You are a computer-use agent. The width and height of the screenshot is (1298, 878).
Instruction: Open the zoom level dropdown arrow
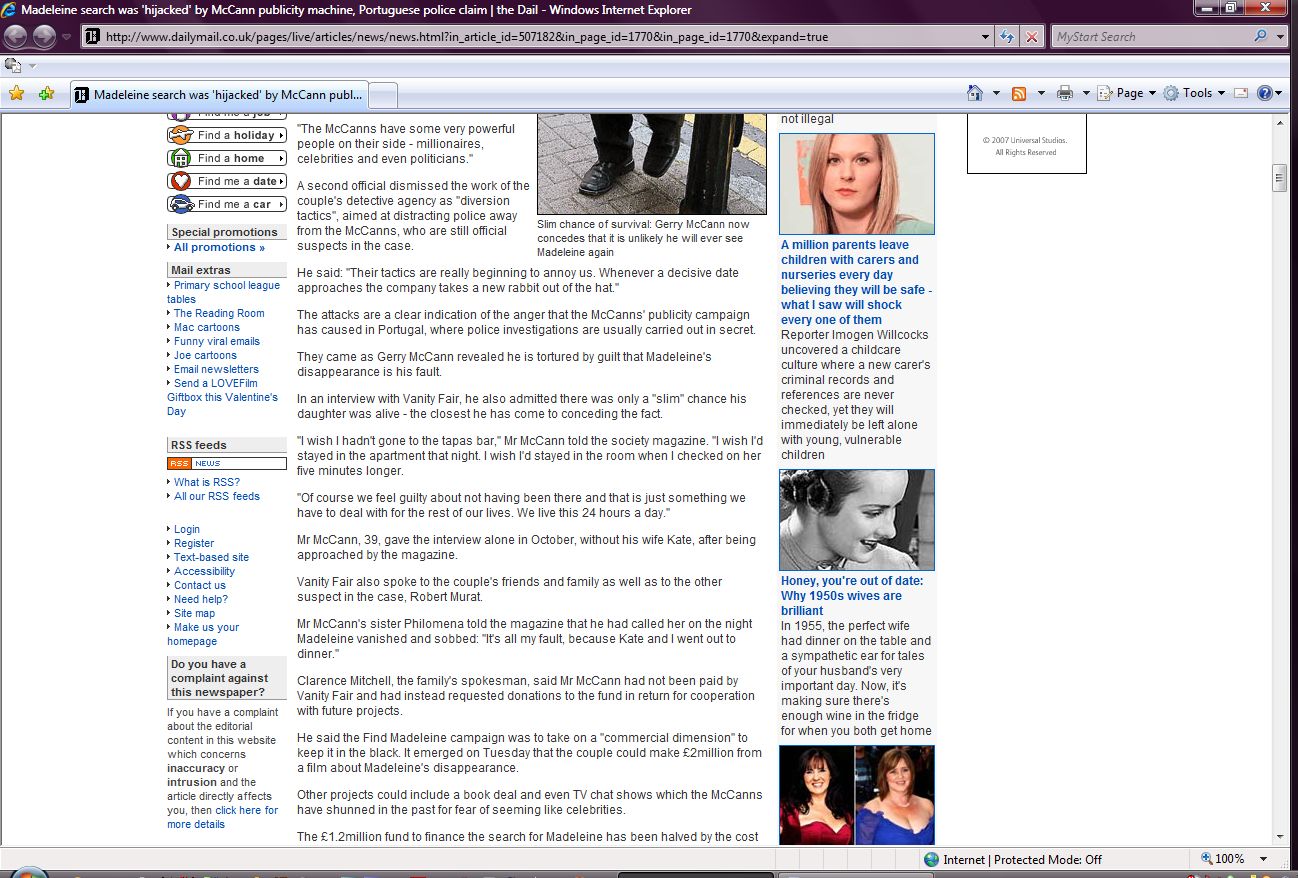click(1264, 859)
